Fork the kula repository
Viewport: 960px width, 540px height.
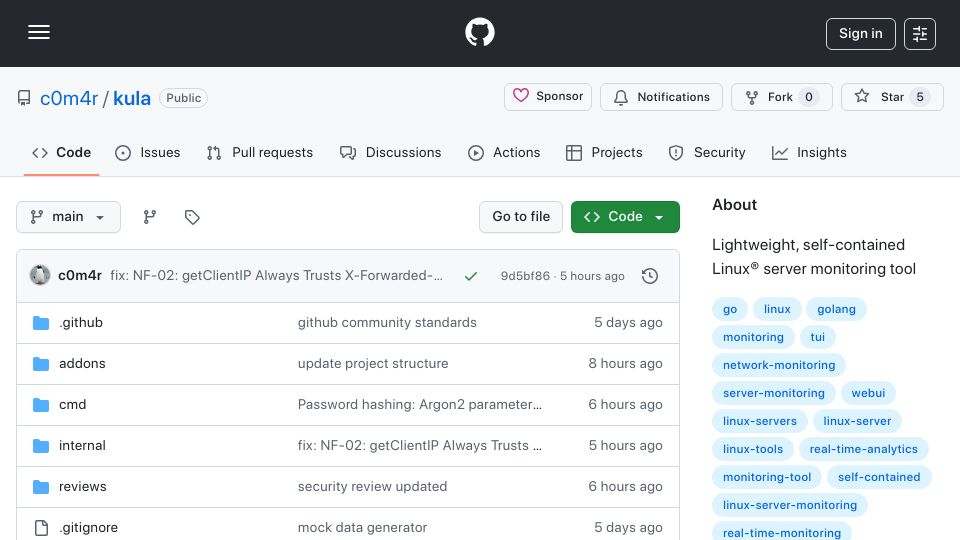(x=782, y=97)
